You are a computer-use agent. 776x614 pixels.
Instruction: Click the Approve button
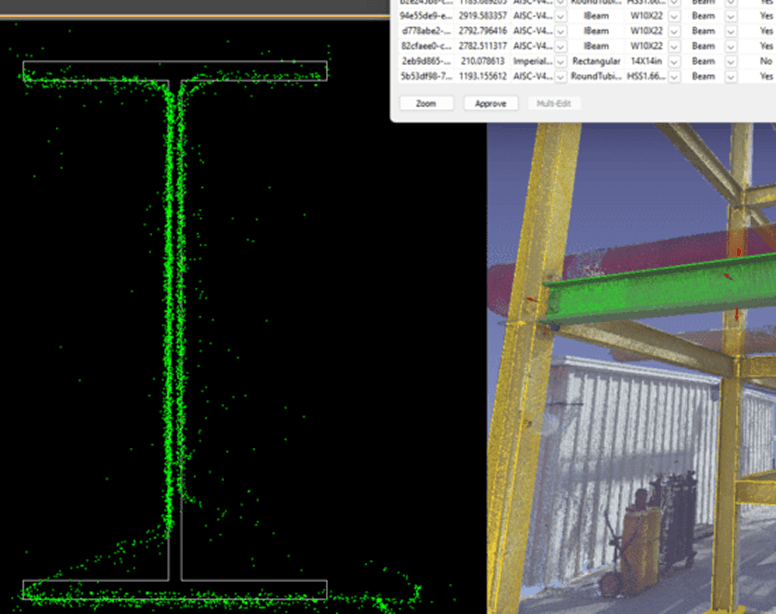click(x=490, y=103)
